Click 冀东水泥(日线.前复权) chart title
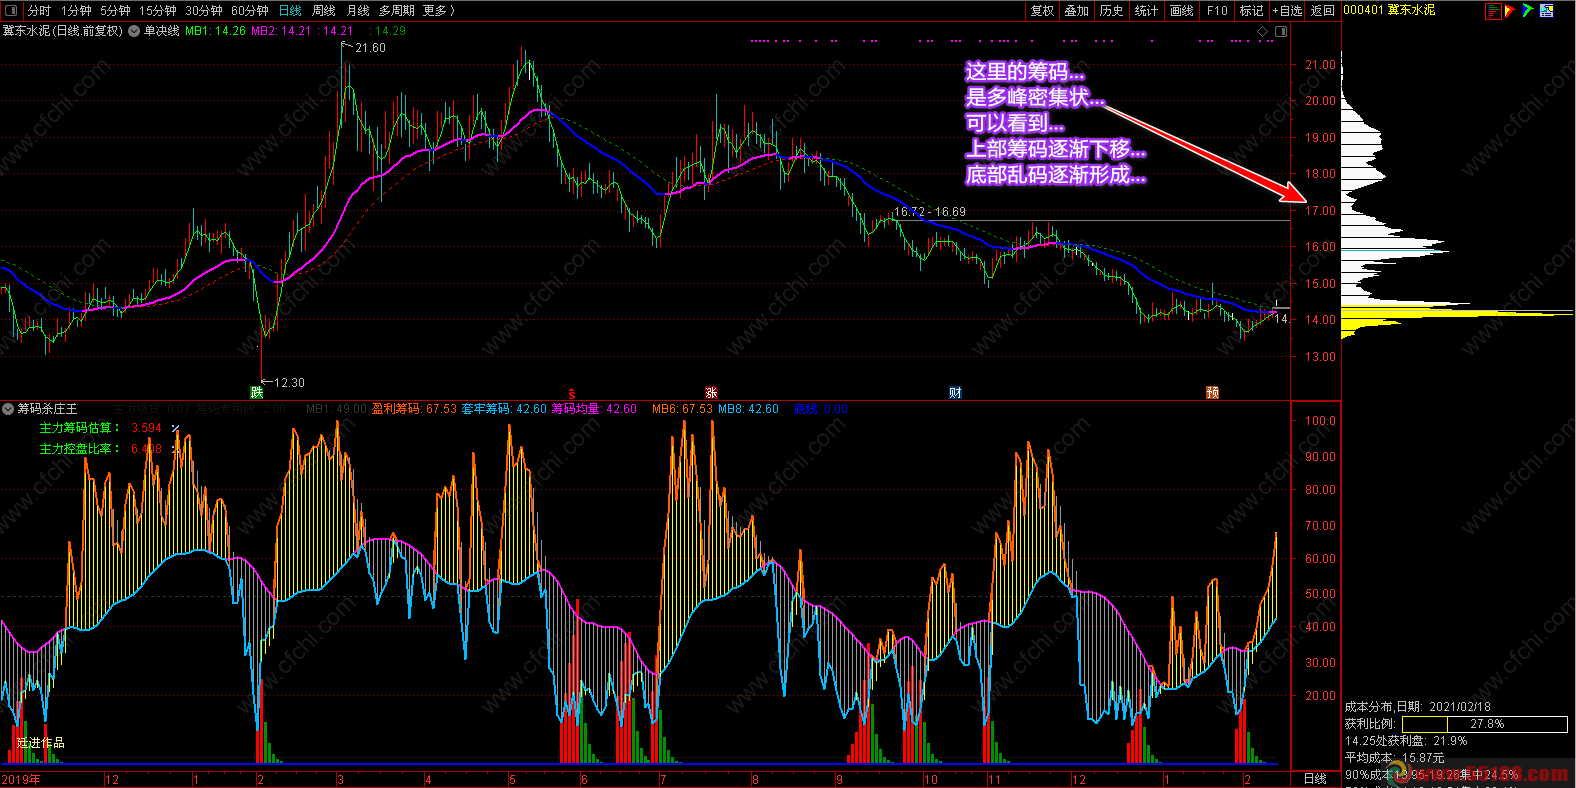1576x788 pixels. [62, 31]
